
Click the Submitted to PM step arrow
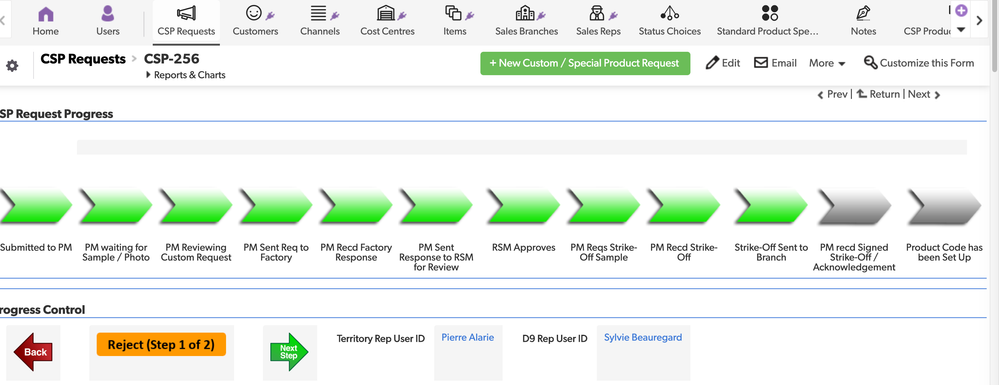[x=36, y=207]
